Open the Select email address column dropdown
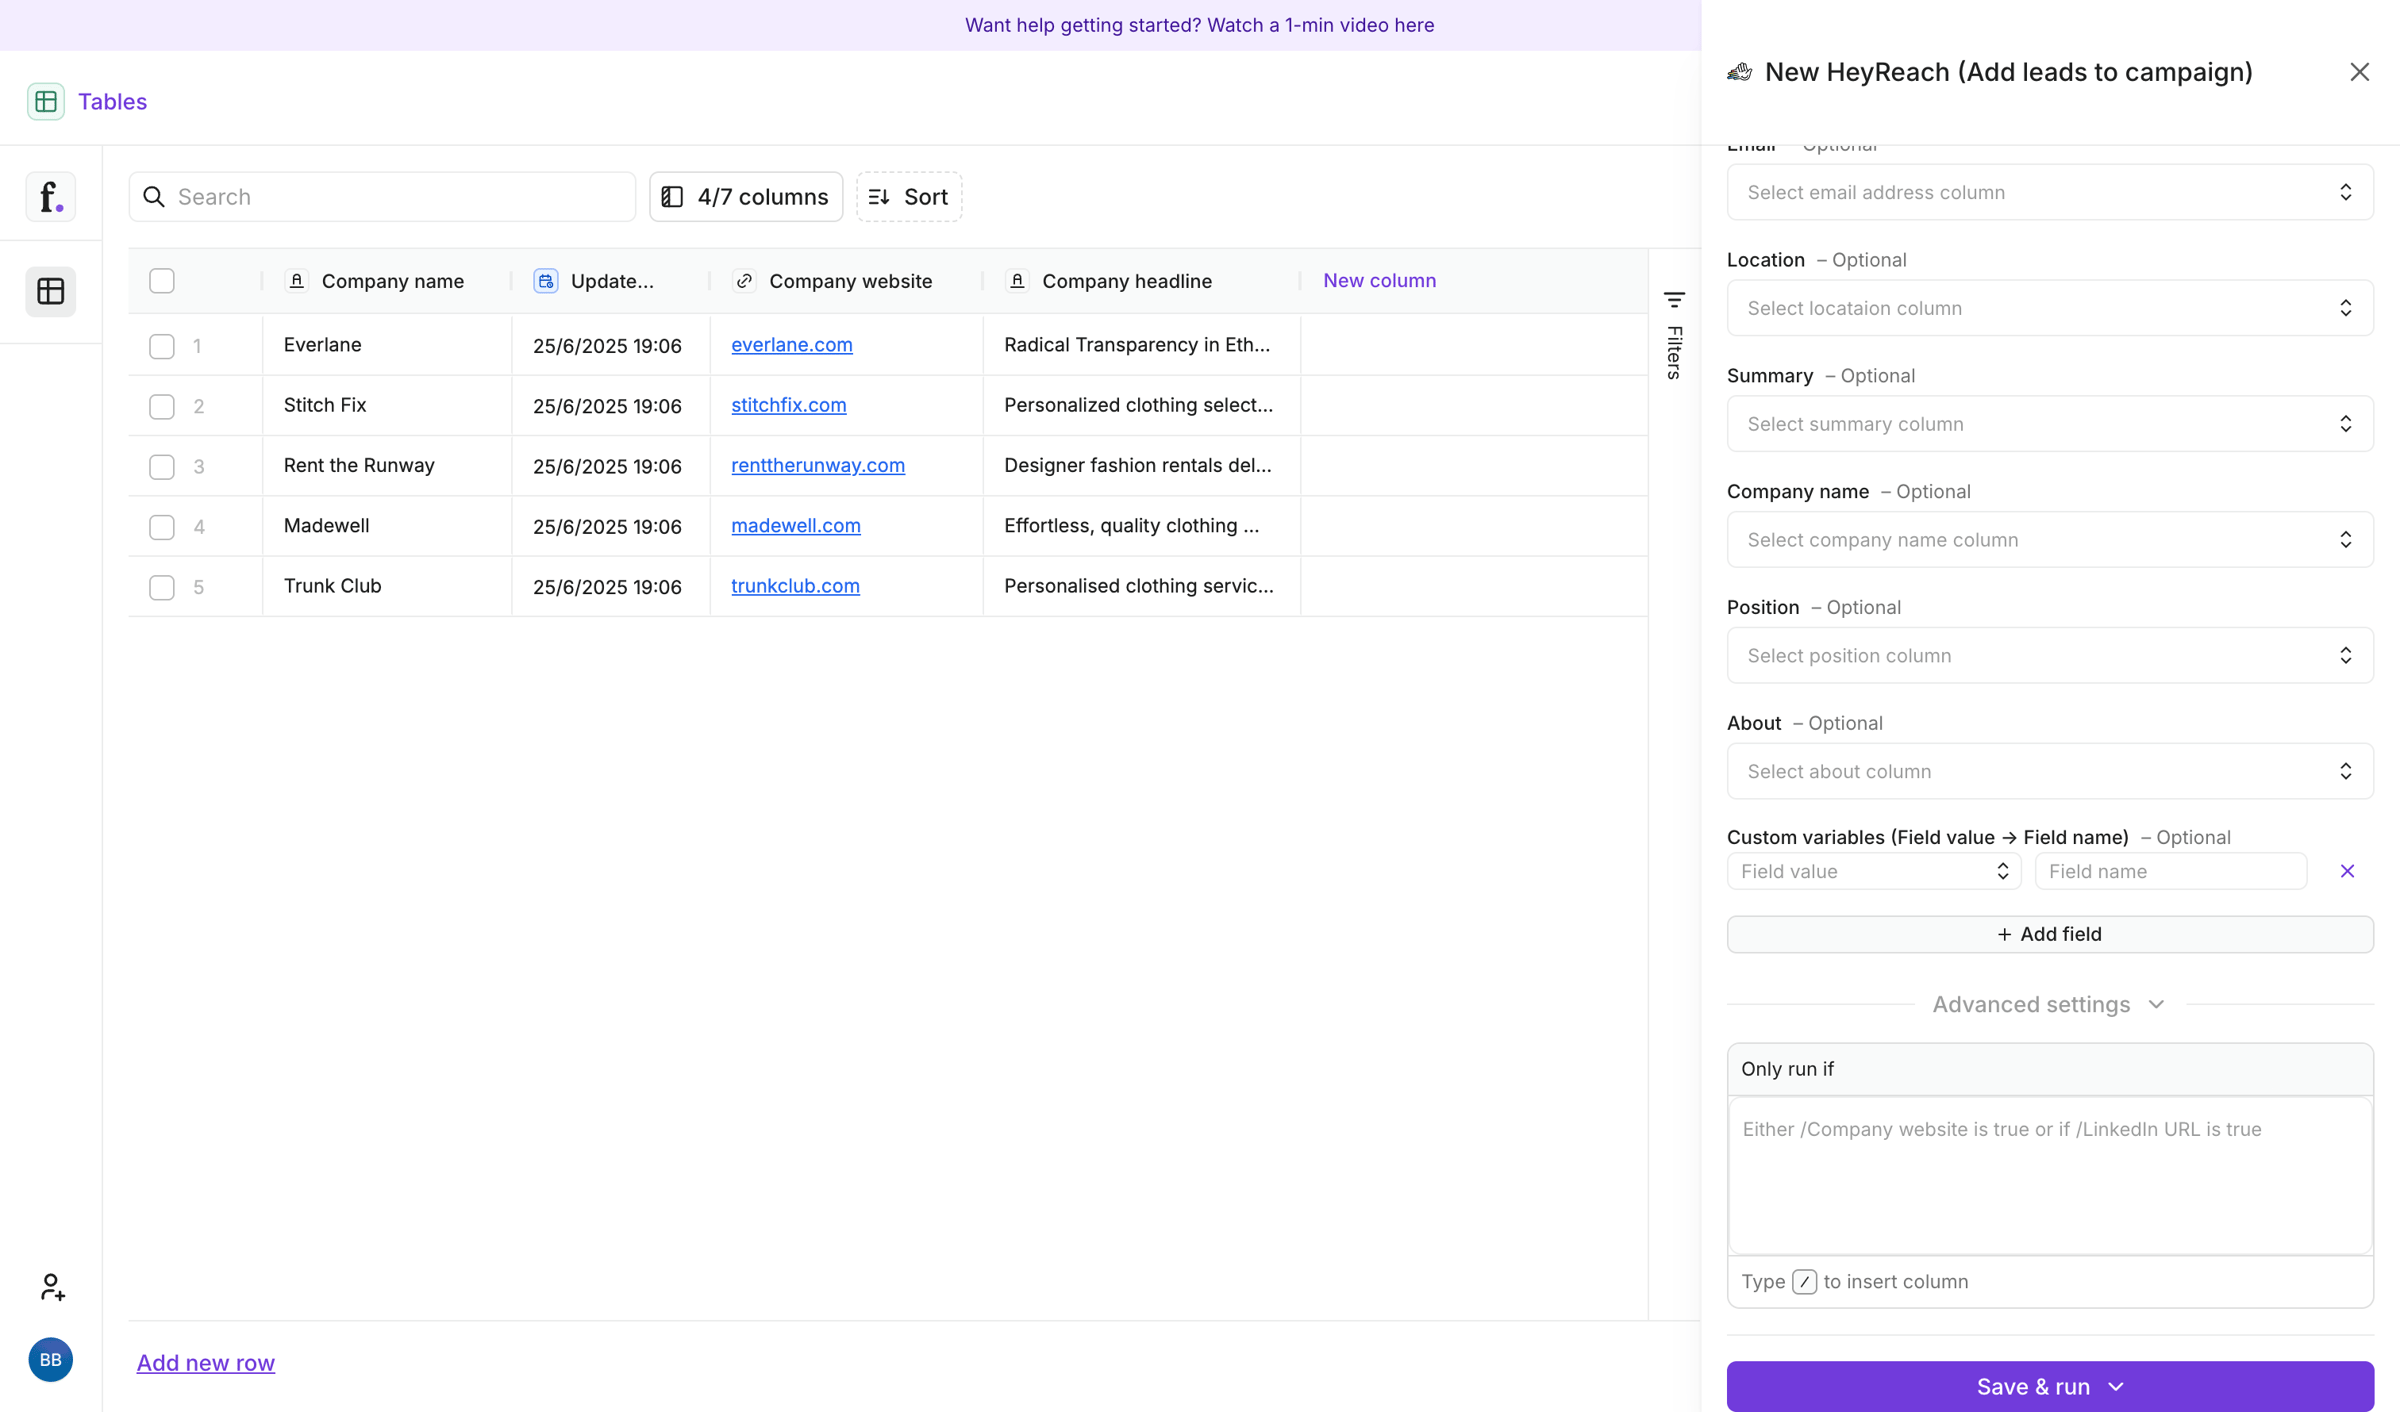 pyautogui.click(x=2050, y=192)
